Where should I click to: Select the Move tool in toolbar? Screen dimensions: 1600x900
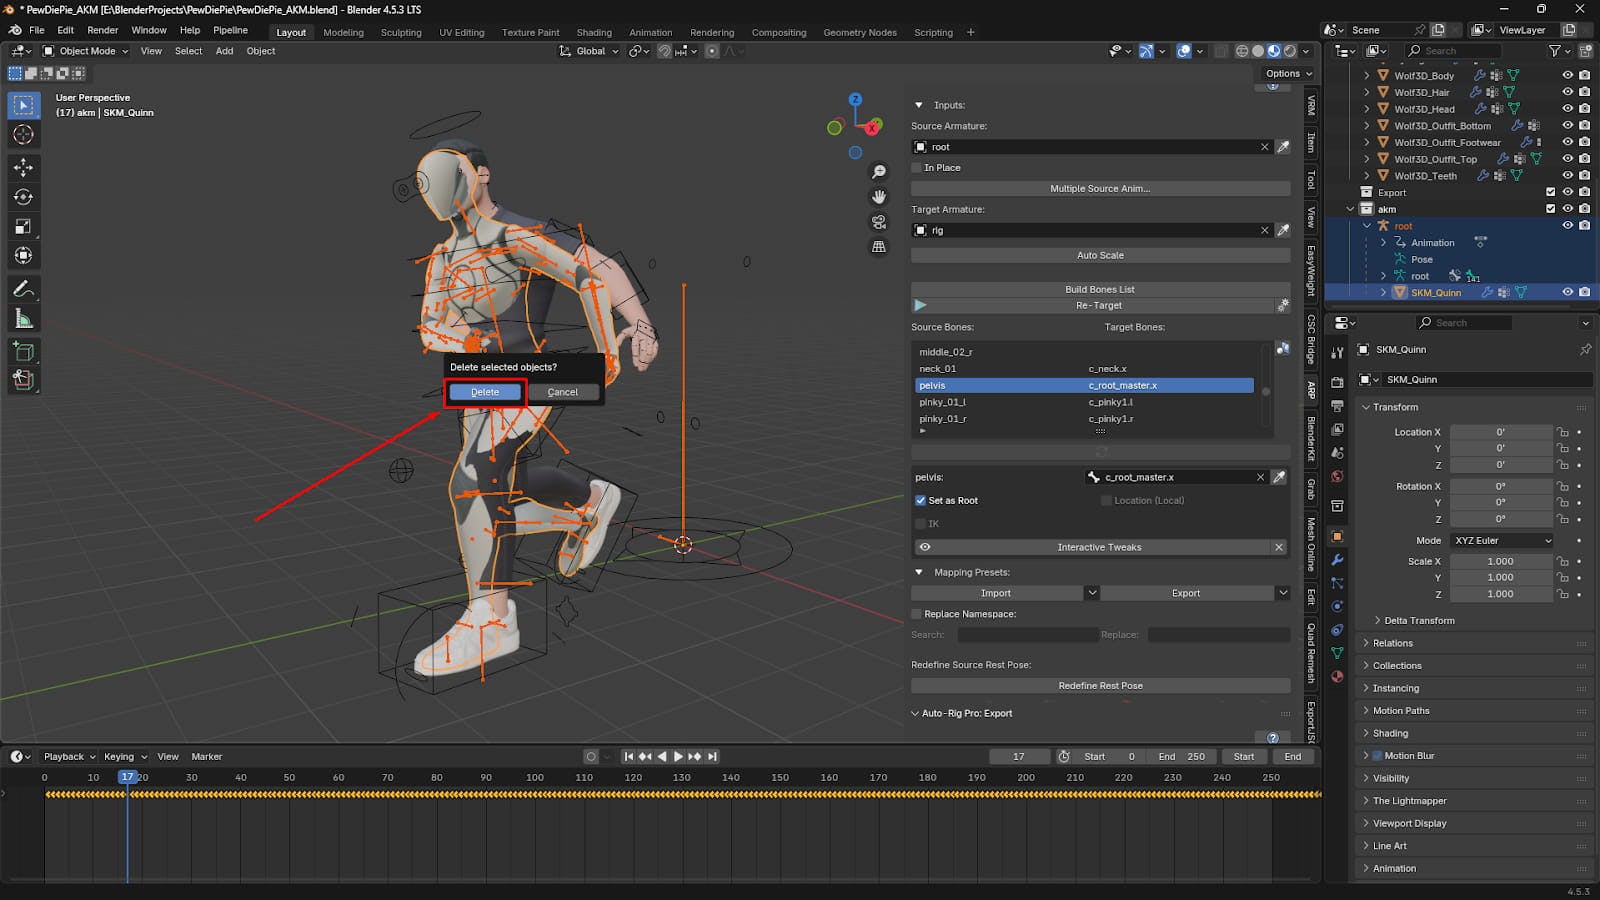[23, 167]
